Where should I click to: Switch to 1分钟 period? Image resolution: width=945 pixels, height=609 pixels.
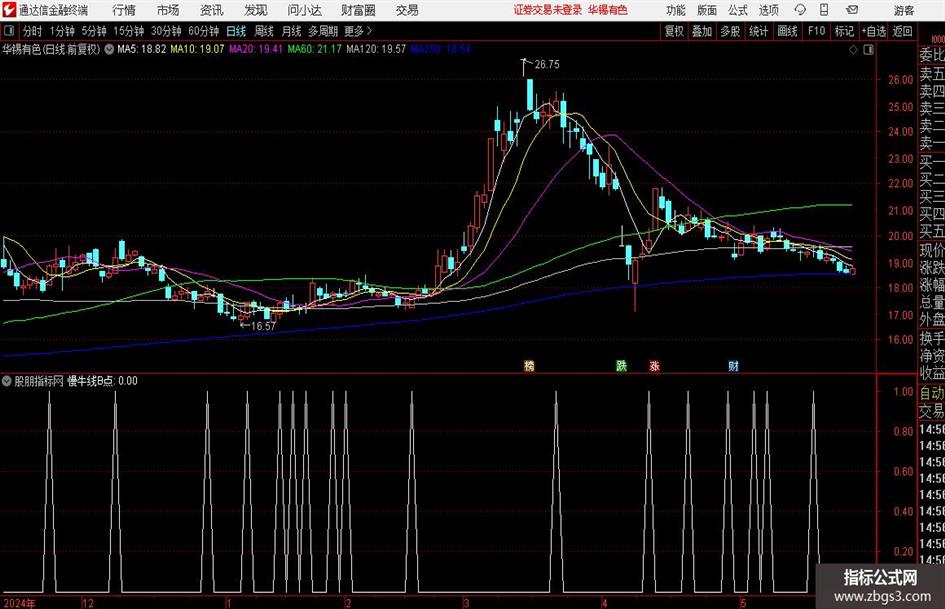62,31
